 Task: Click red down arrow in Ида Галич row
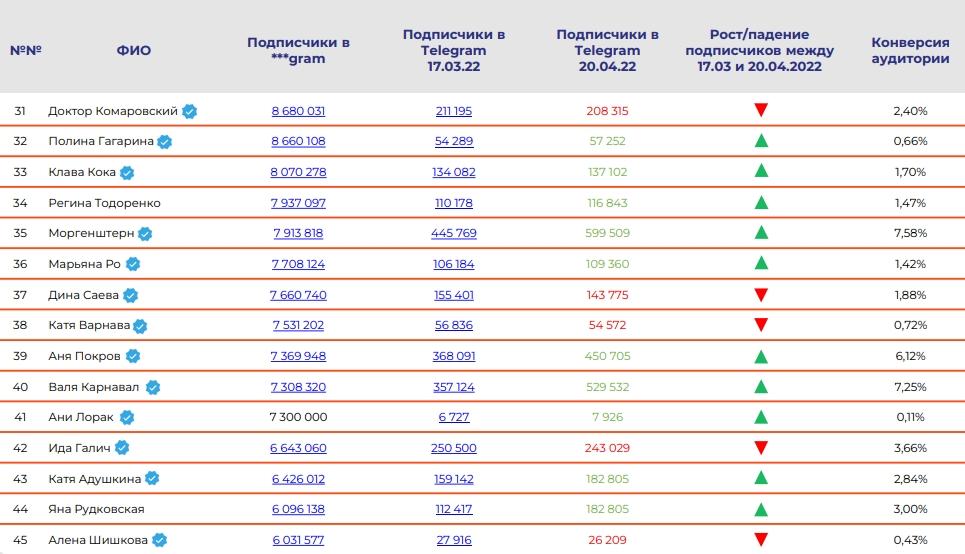point(761,448)
